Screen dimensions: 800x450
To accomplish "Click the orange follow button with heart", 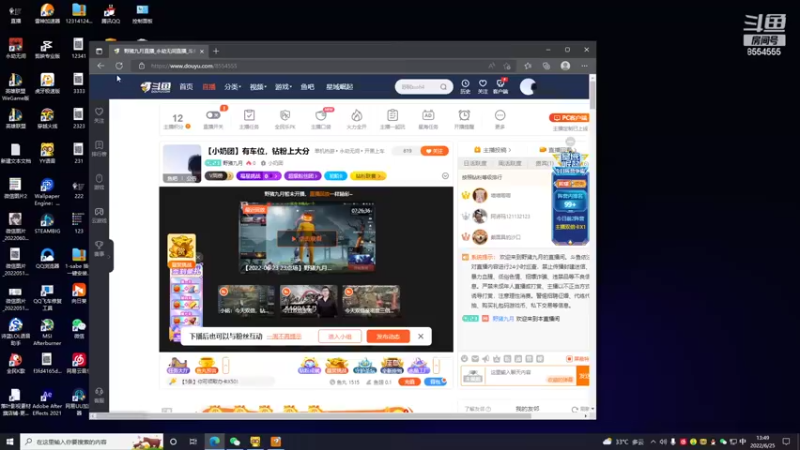I will [434, 151].
